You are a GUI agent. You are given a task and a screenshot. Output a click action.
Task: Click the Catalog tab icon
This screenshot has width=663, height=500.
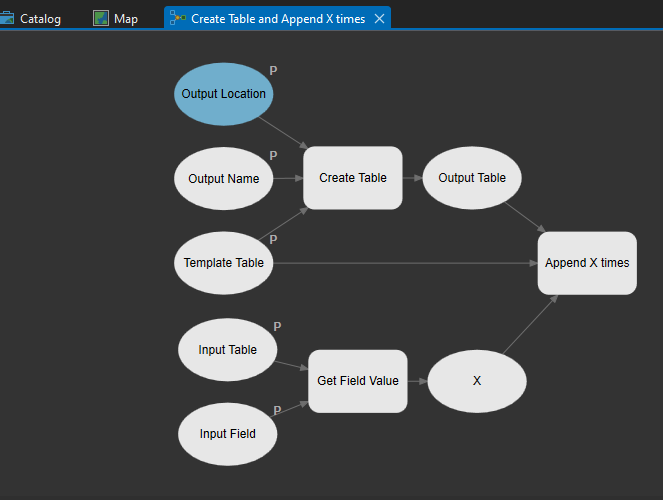[x=8, y=19]
